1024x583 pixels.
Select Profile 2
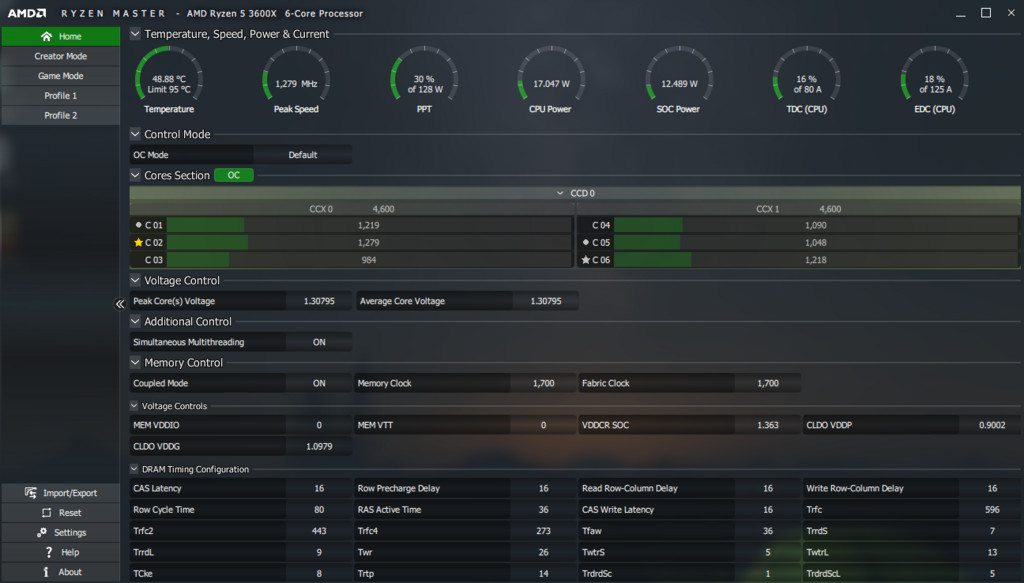pos(61,115)
